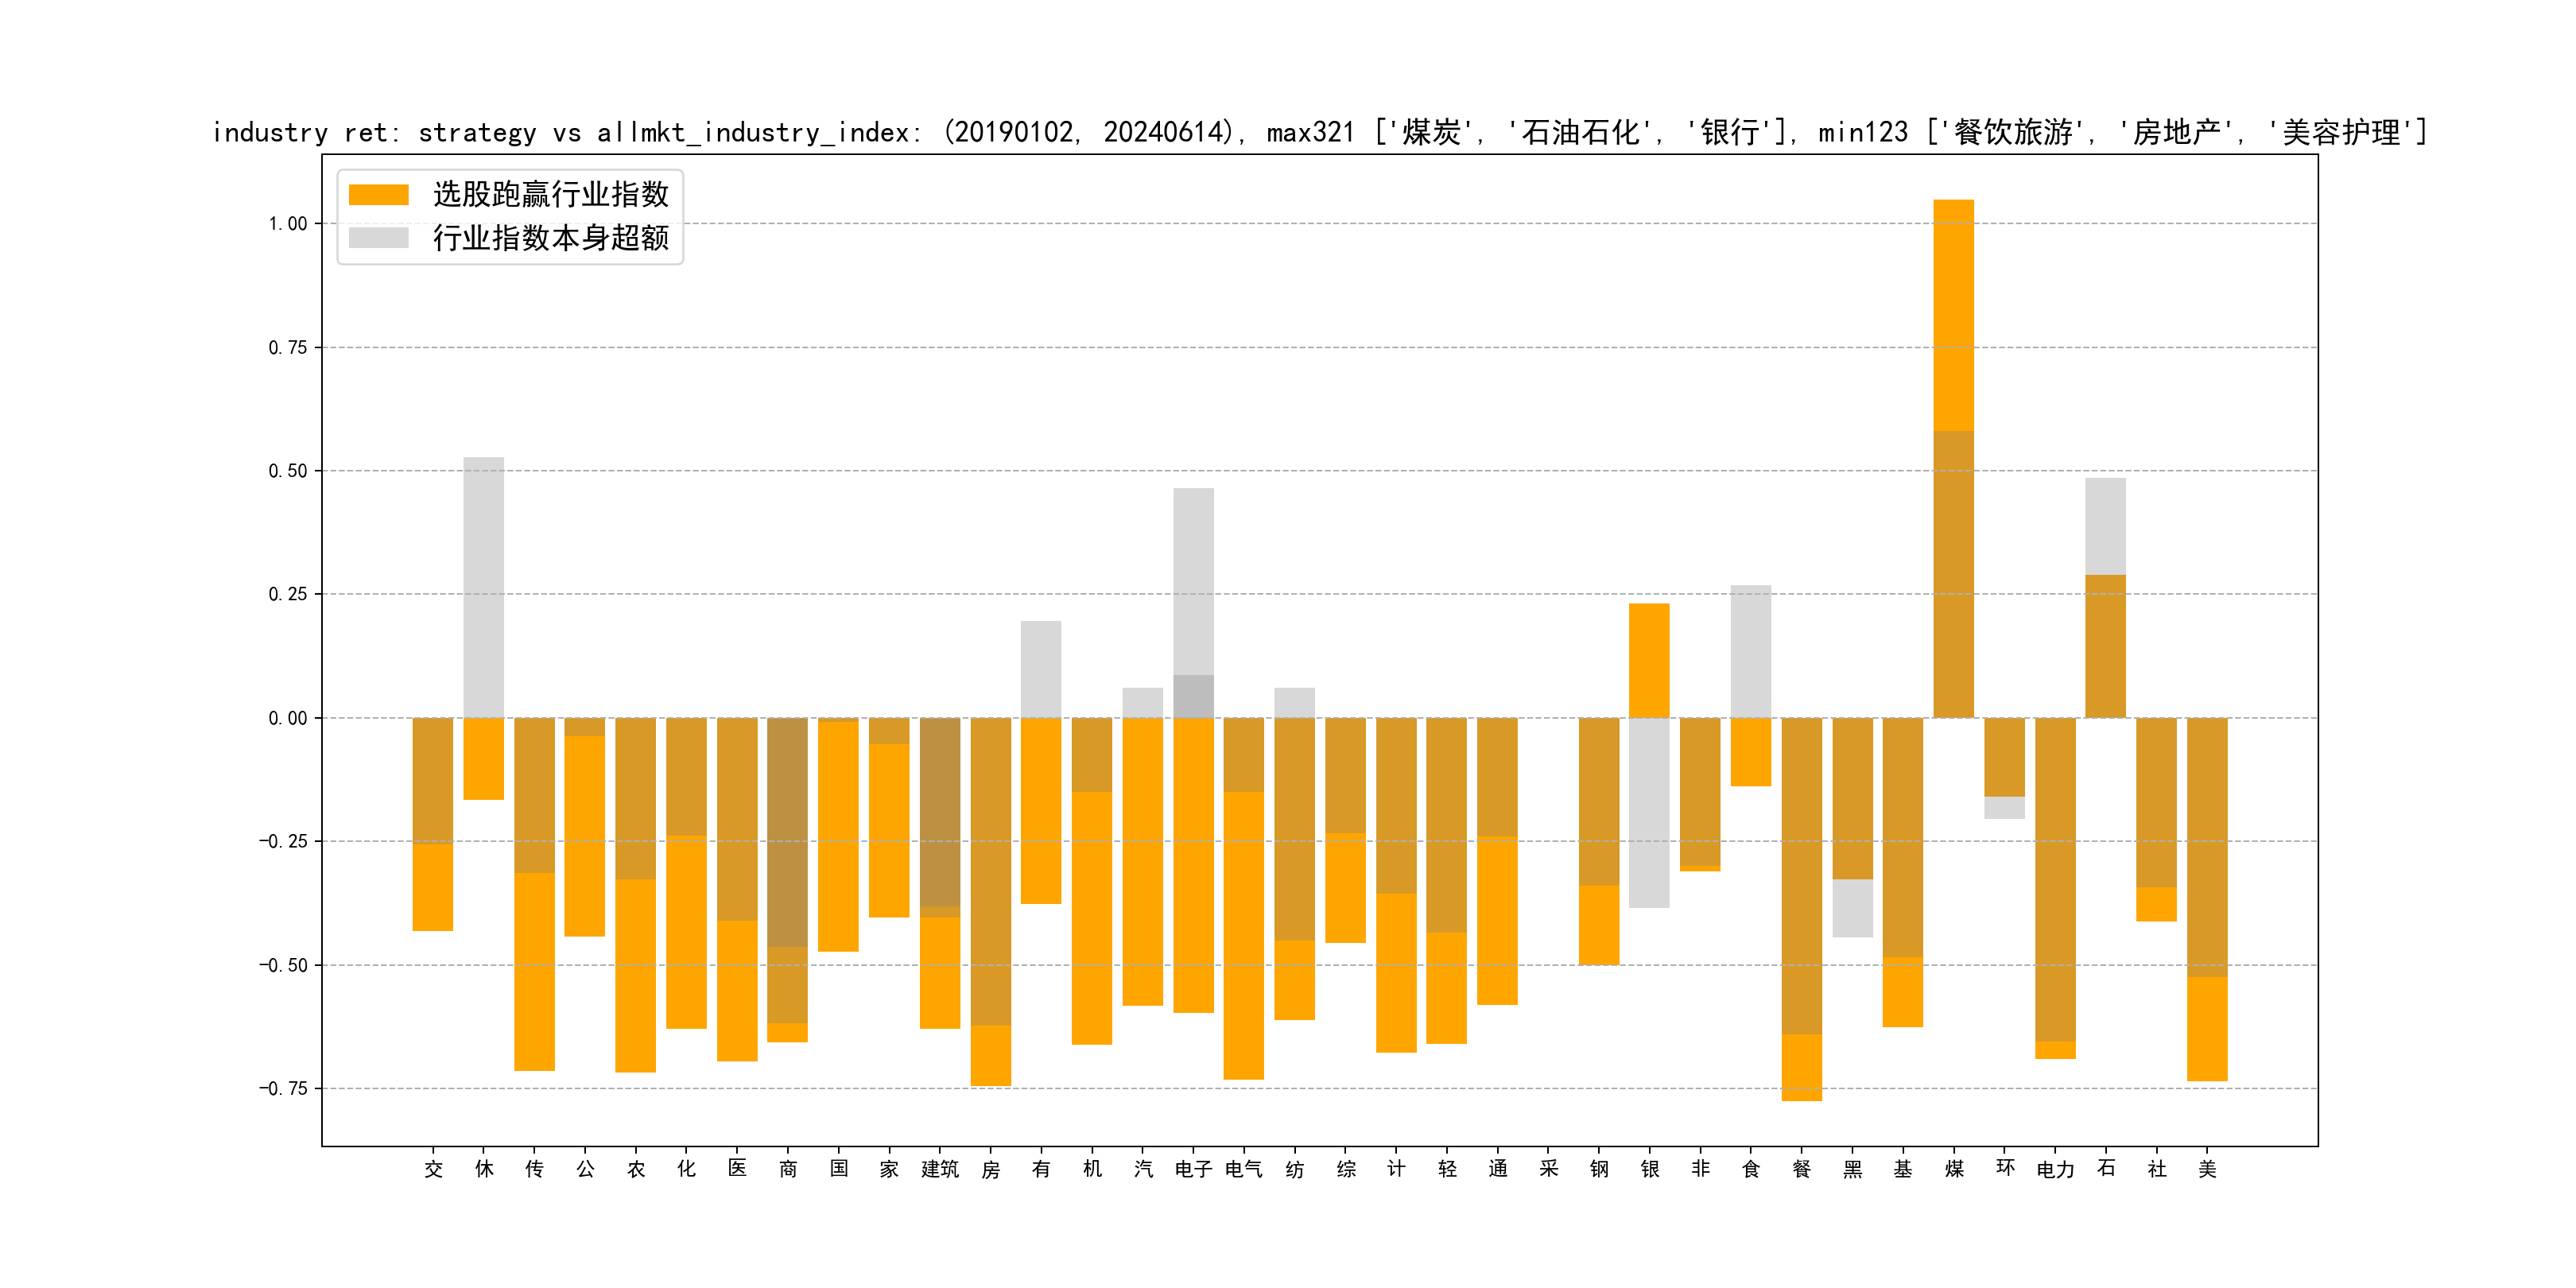Click the chart title text

tap(1320, 132)
